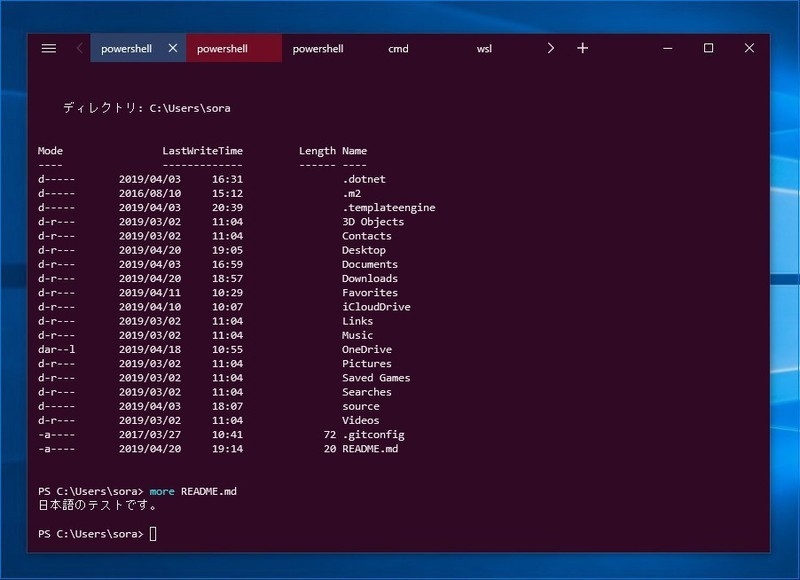Switch to the wsl tab
This screenshot has width=800, height=580.
coord(485,47)
